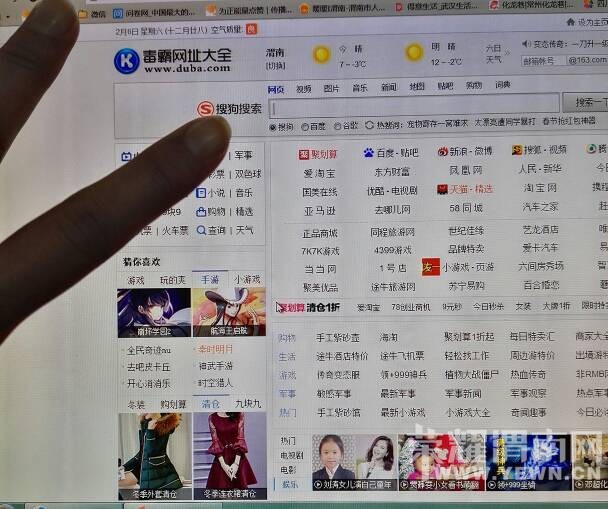
Task: Click the Sogou search S logo
Action: [x=205, y=109]
